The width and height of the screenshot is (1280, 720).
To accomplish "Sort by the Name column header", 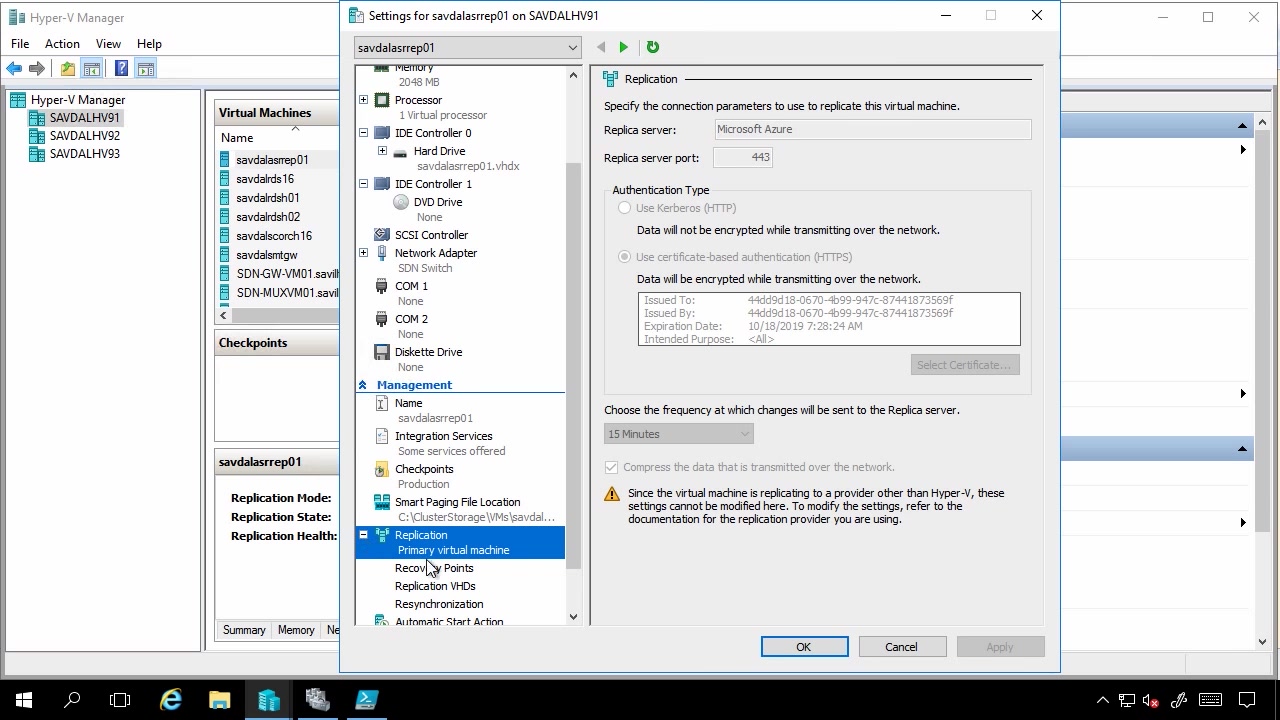I will (237, 138).
